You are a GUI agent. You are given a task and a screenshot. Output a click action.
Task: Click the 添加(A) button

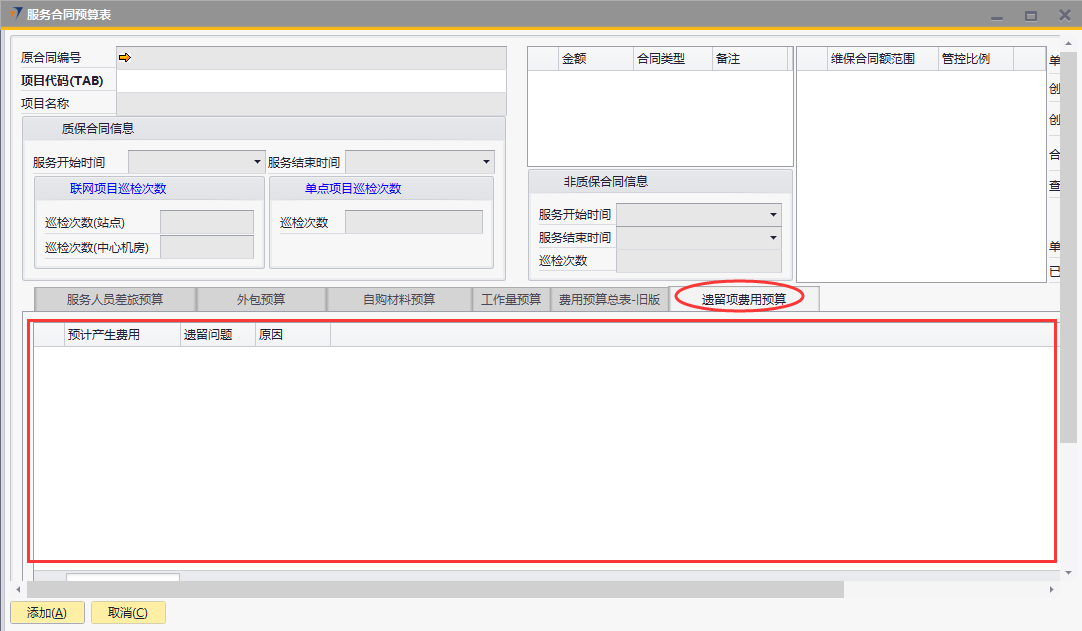pyautogui.click(x=47, y=613)
